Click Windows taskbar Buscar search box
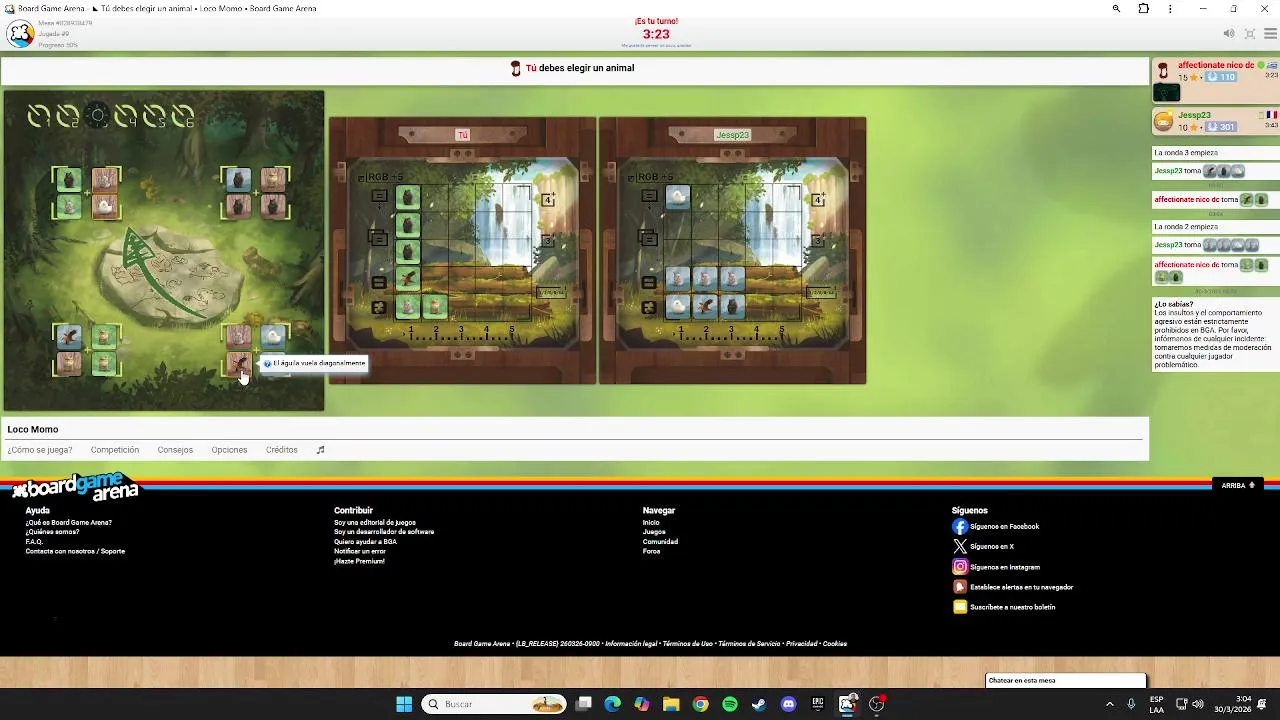 [494, 704]
